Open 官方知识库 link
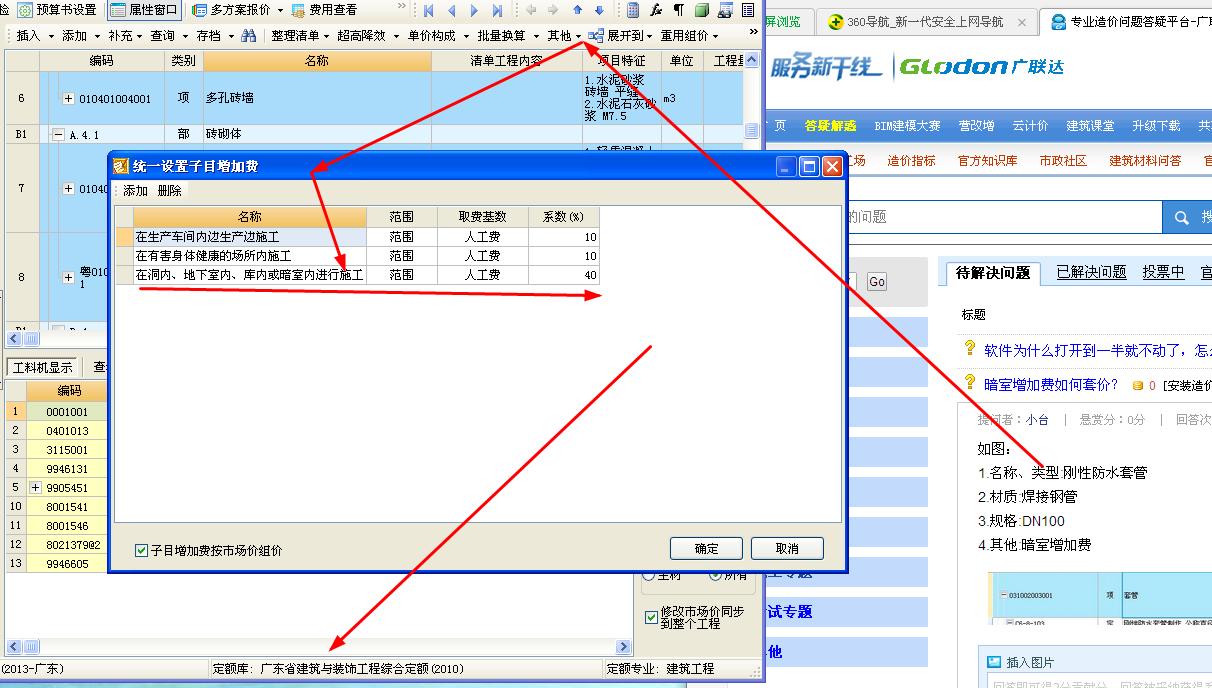 tap(987, 161)
